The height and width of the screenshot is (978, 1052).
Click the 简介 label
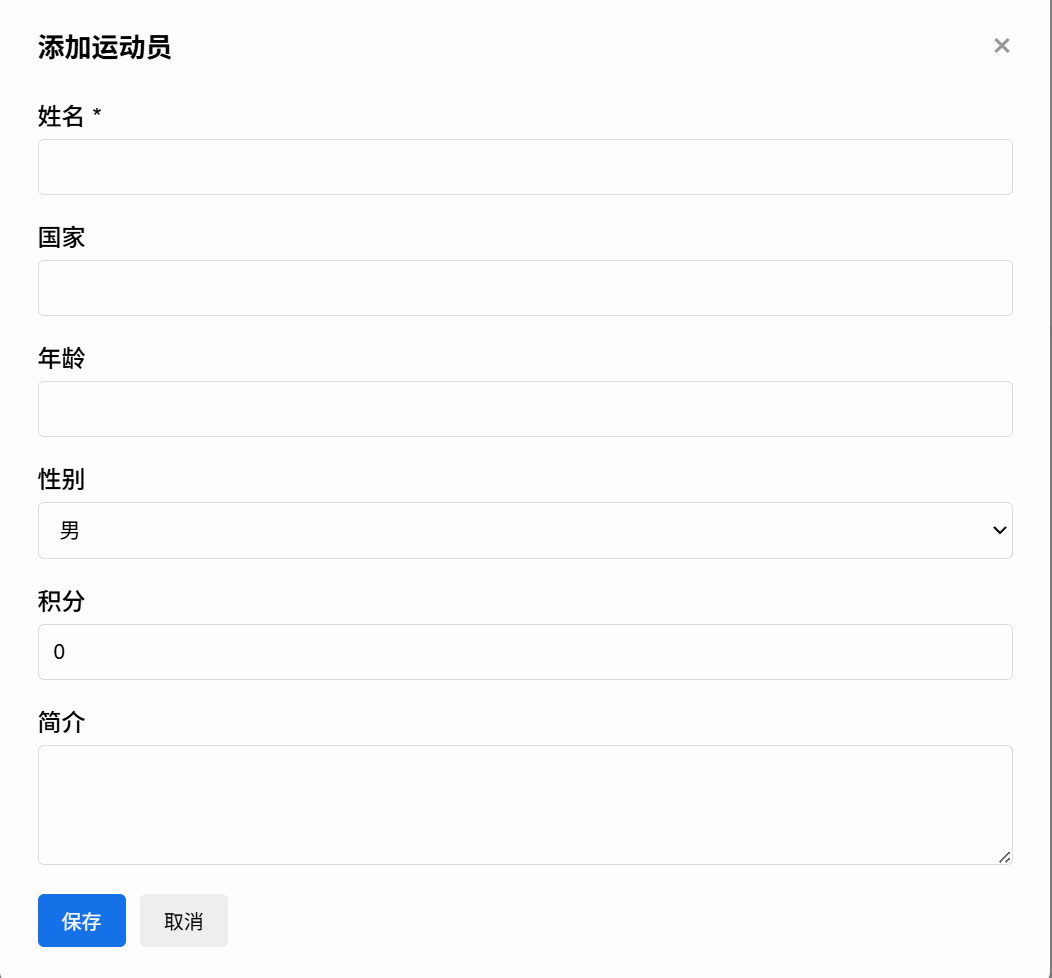pyautogui.click(x=61, y=722)
